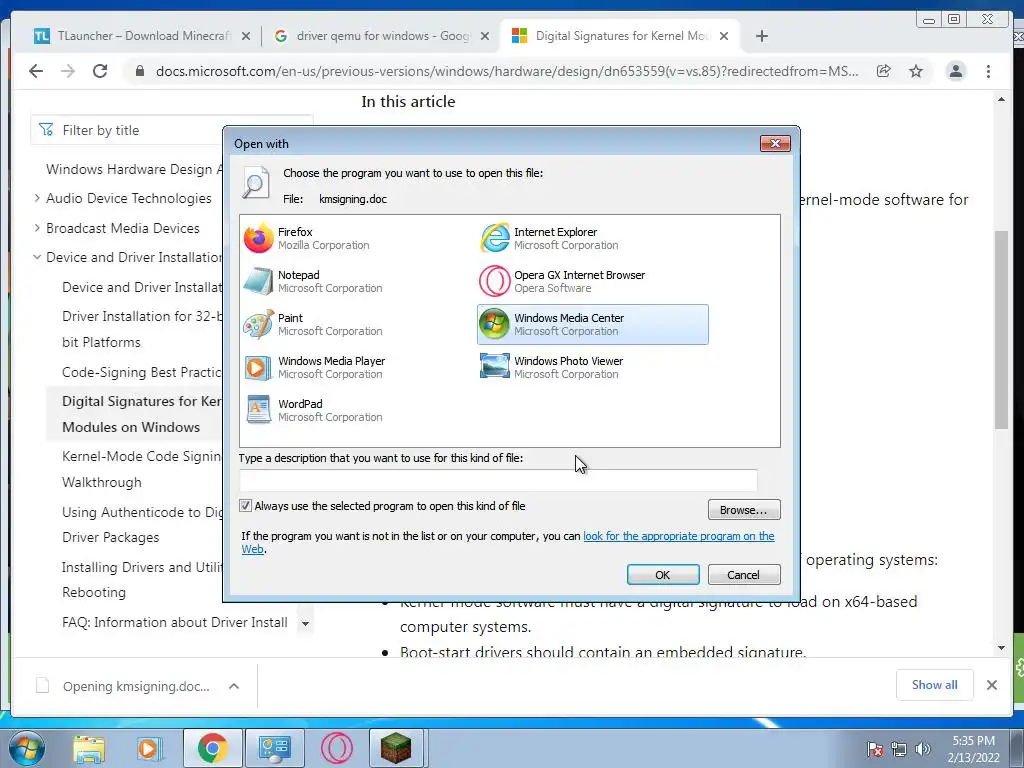Select the Paint program icon

259,325
